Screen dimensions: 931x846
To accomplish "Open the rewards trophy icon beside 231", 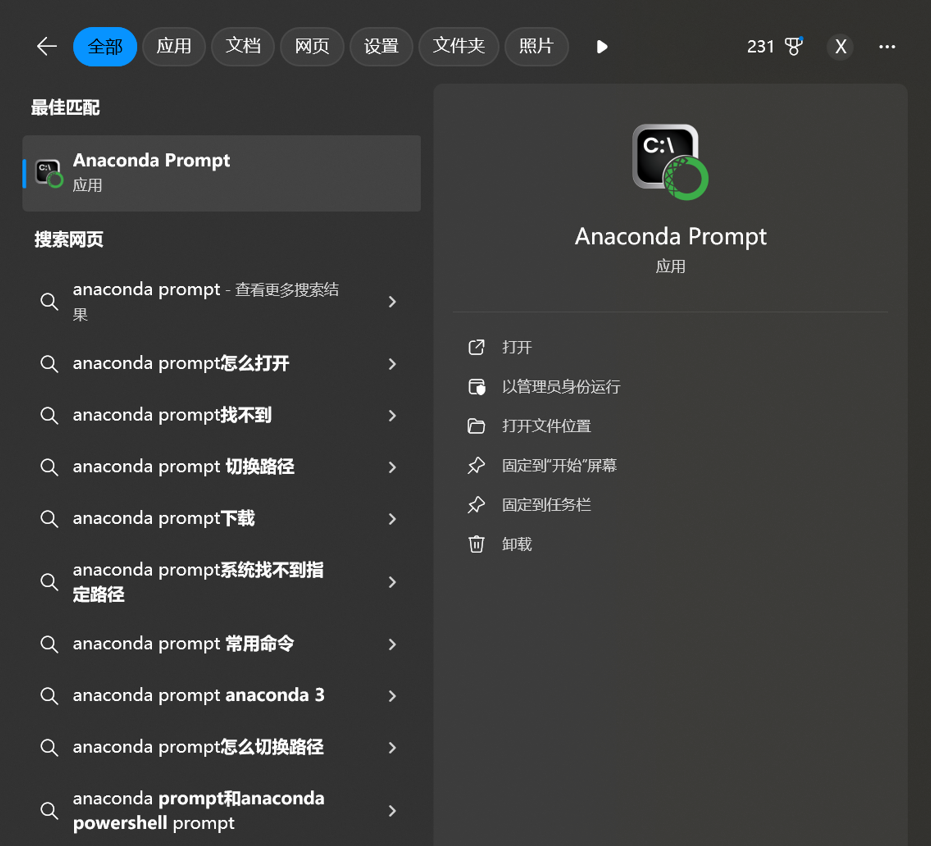I will (793, 46).
